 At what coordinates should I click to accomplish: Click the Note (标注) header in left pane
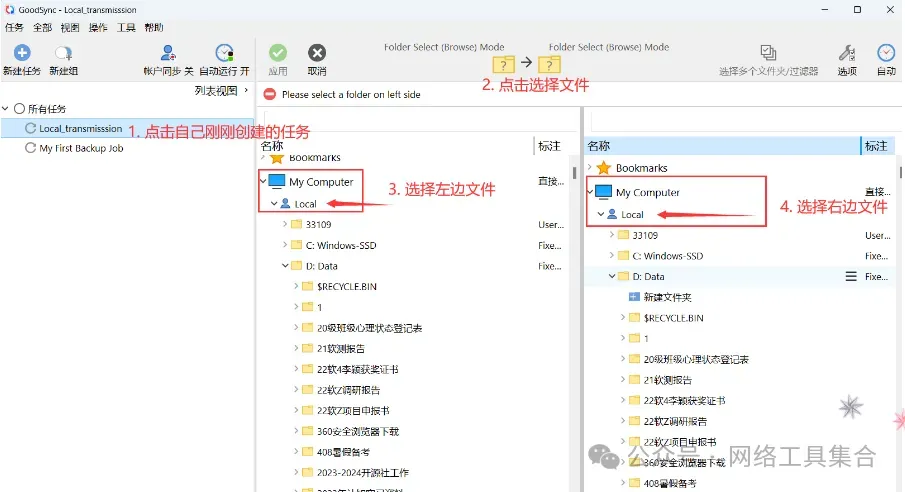coord(549,146)
